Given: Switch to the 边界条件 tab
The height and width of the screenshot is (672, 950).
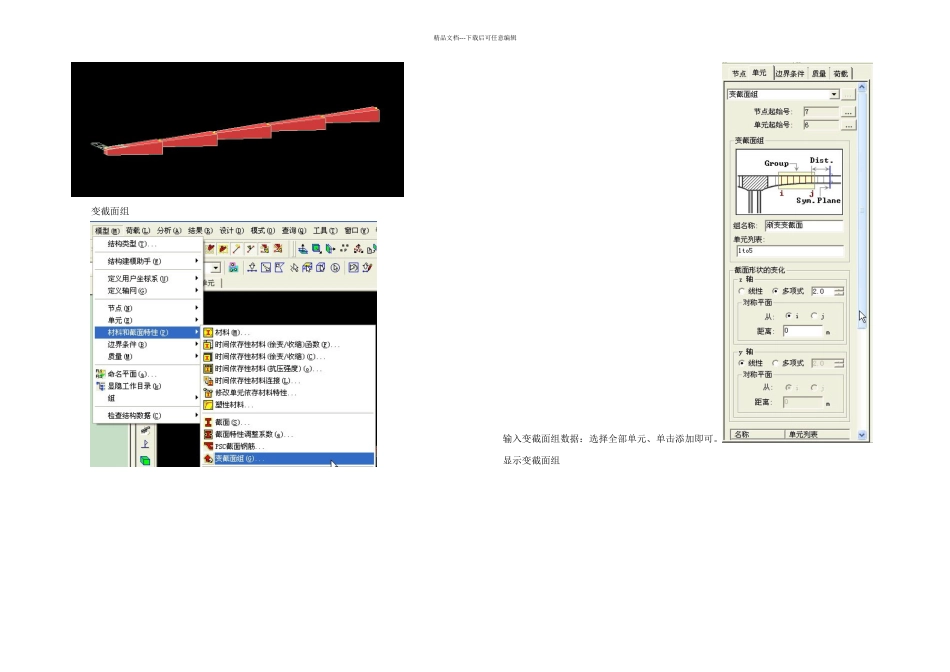Looking at the screenshot, I should click(x=790, y=74).
